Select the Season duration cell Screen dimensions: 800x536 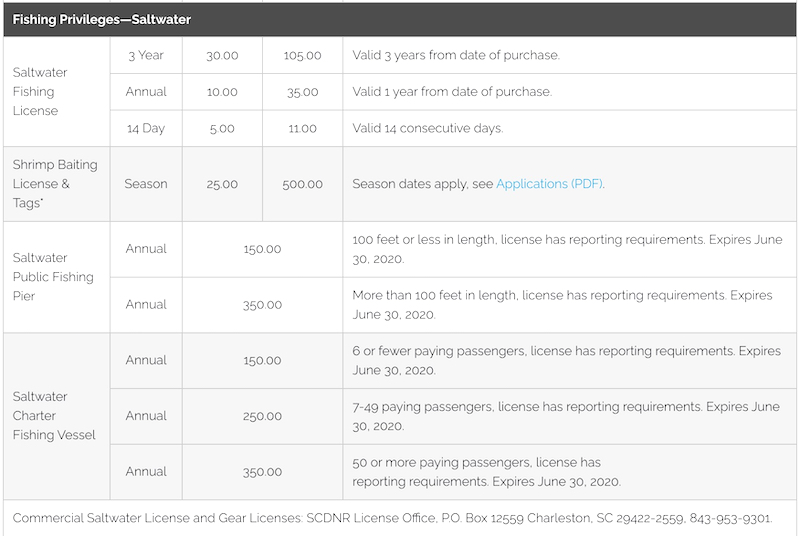[146, 184]
